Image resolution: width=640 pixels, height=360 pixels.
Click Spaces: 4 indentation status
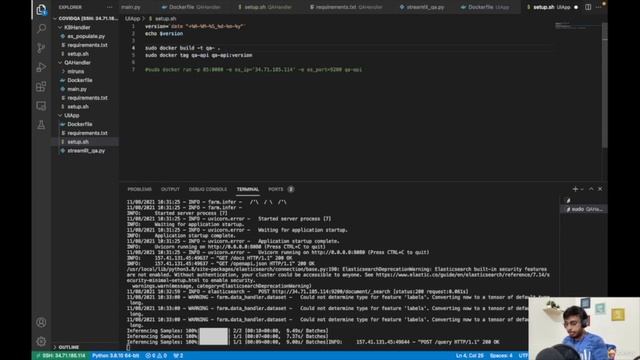point(501,356)
